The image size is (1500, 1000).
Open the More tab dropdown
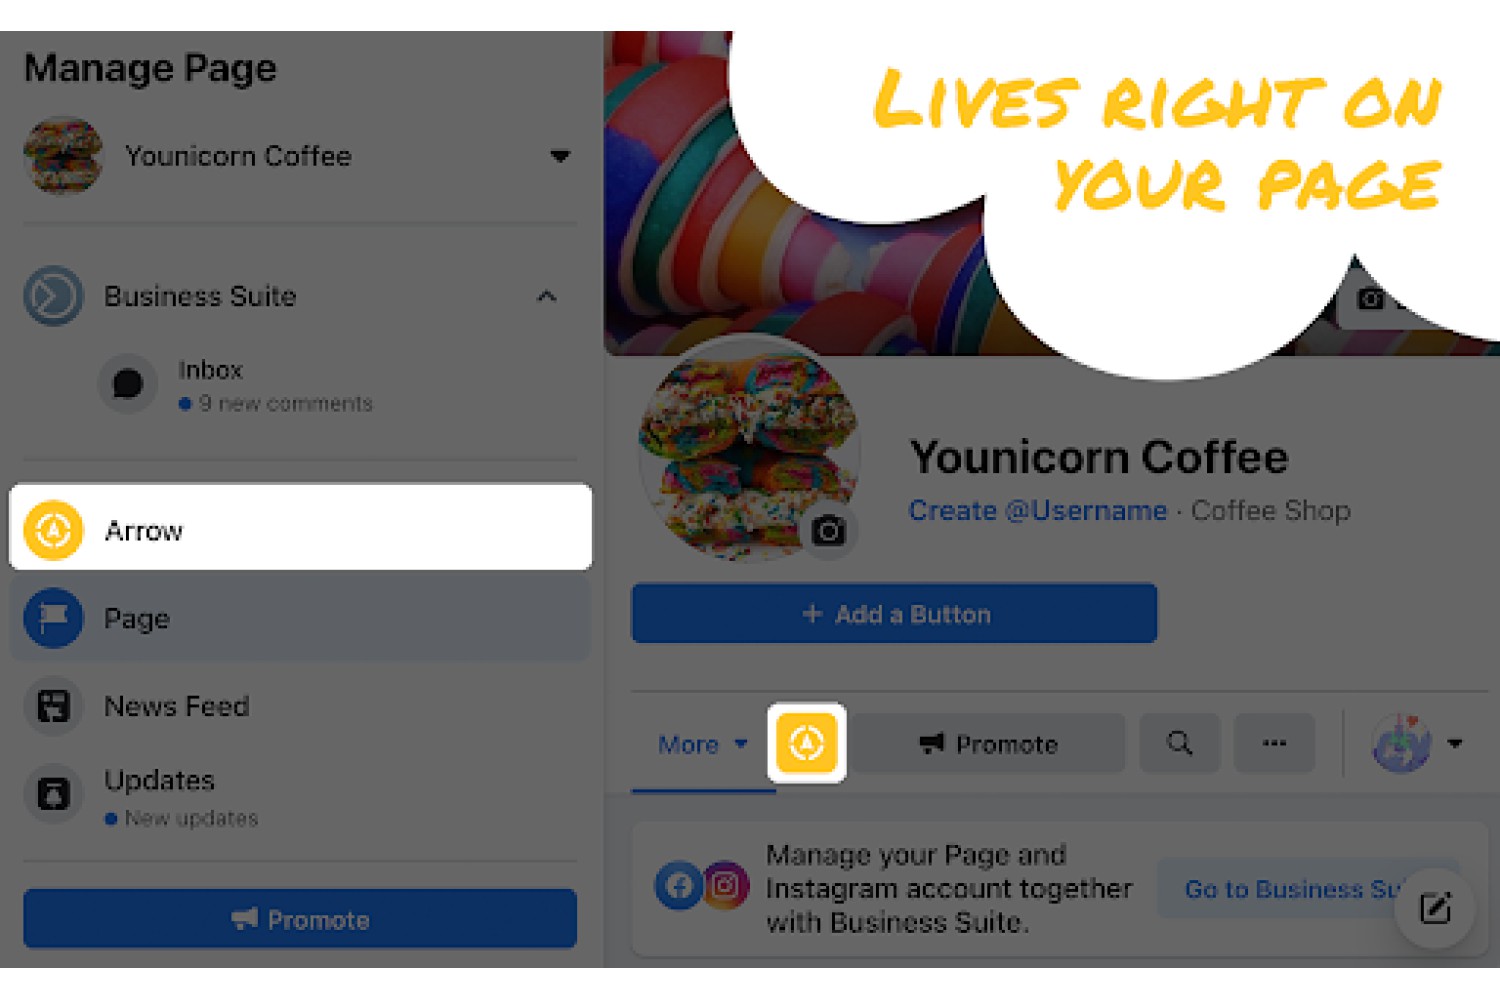703,745
